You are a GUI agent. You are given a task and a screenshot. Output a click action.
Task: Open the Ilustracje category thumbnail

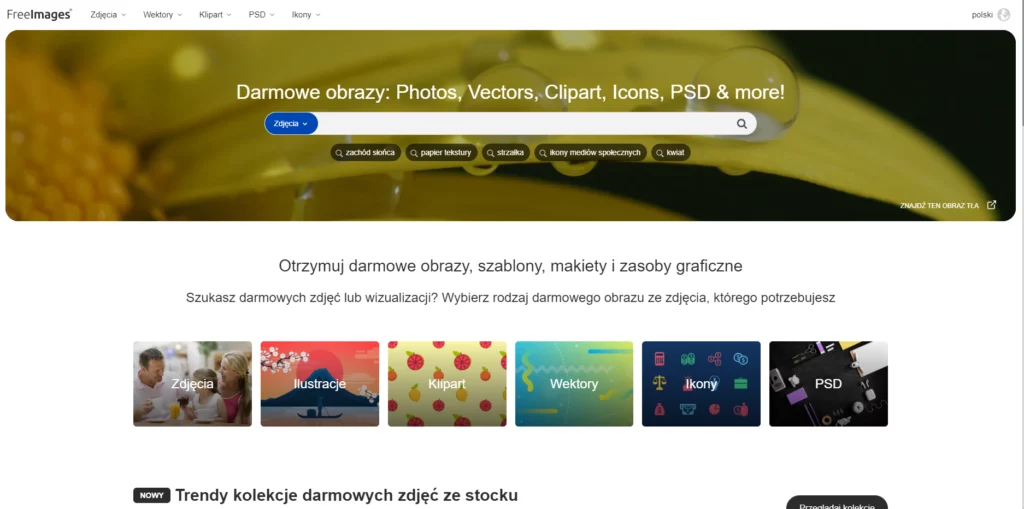(319, 384)
